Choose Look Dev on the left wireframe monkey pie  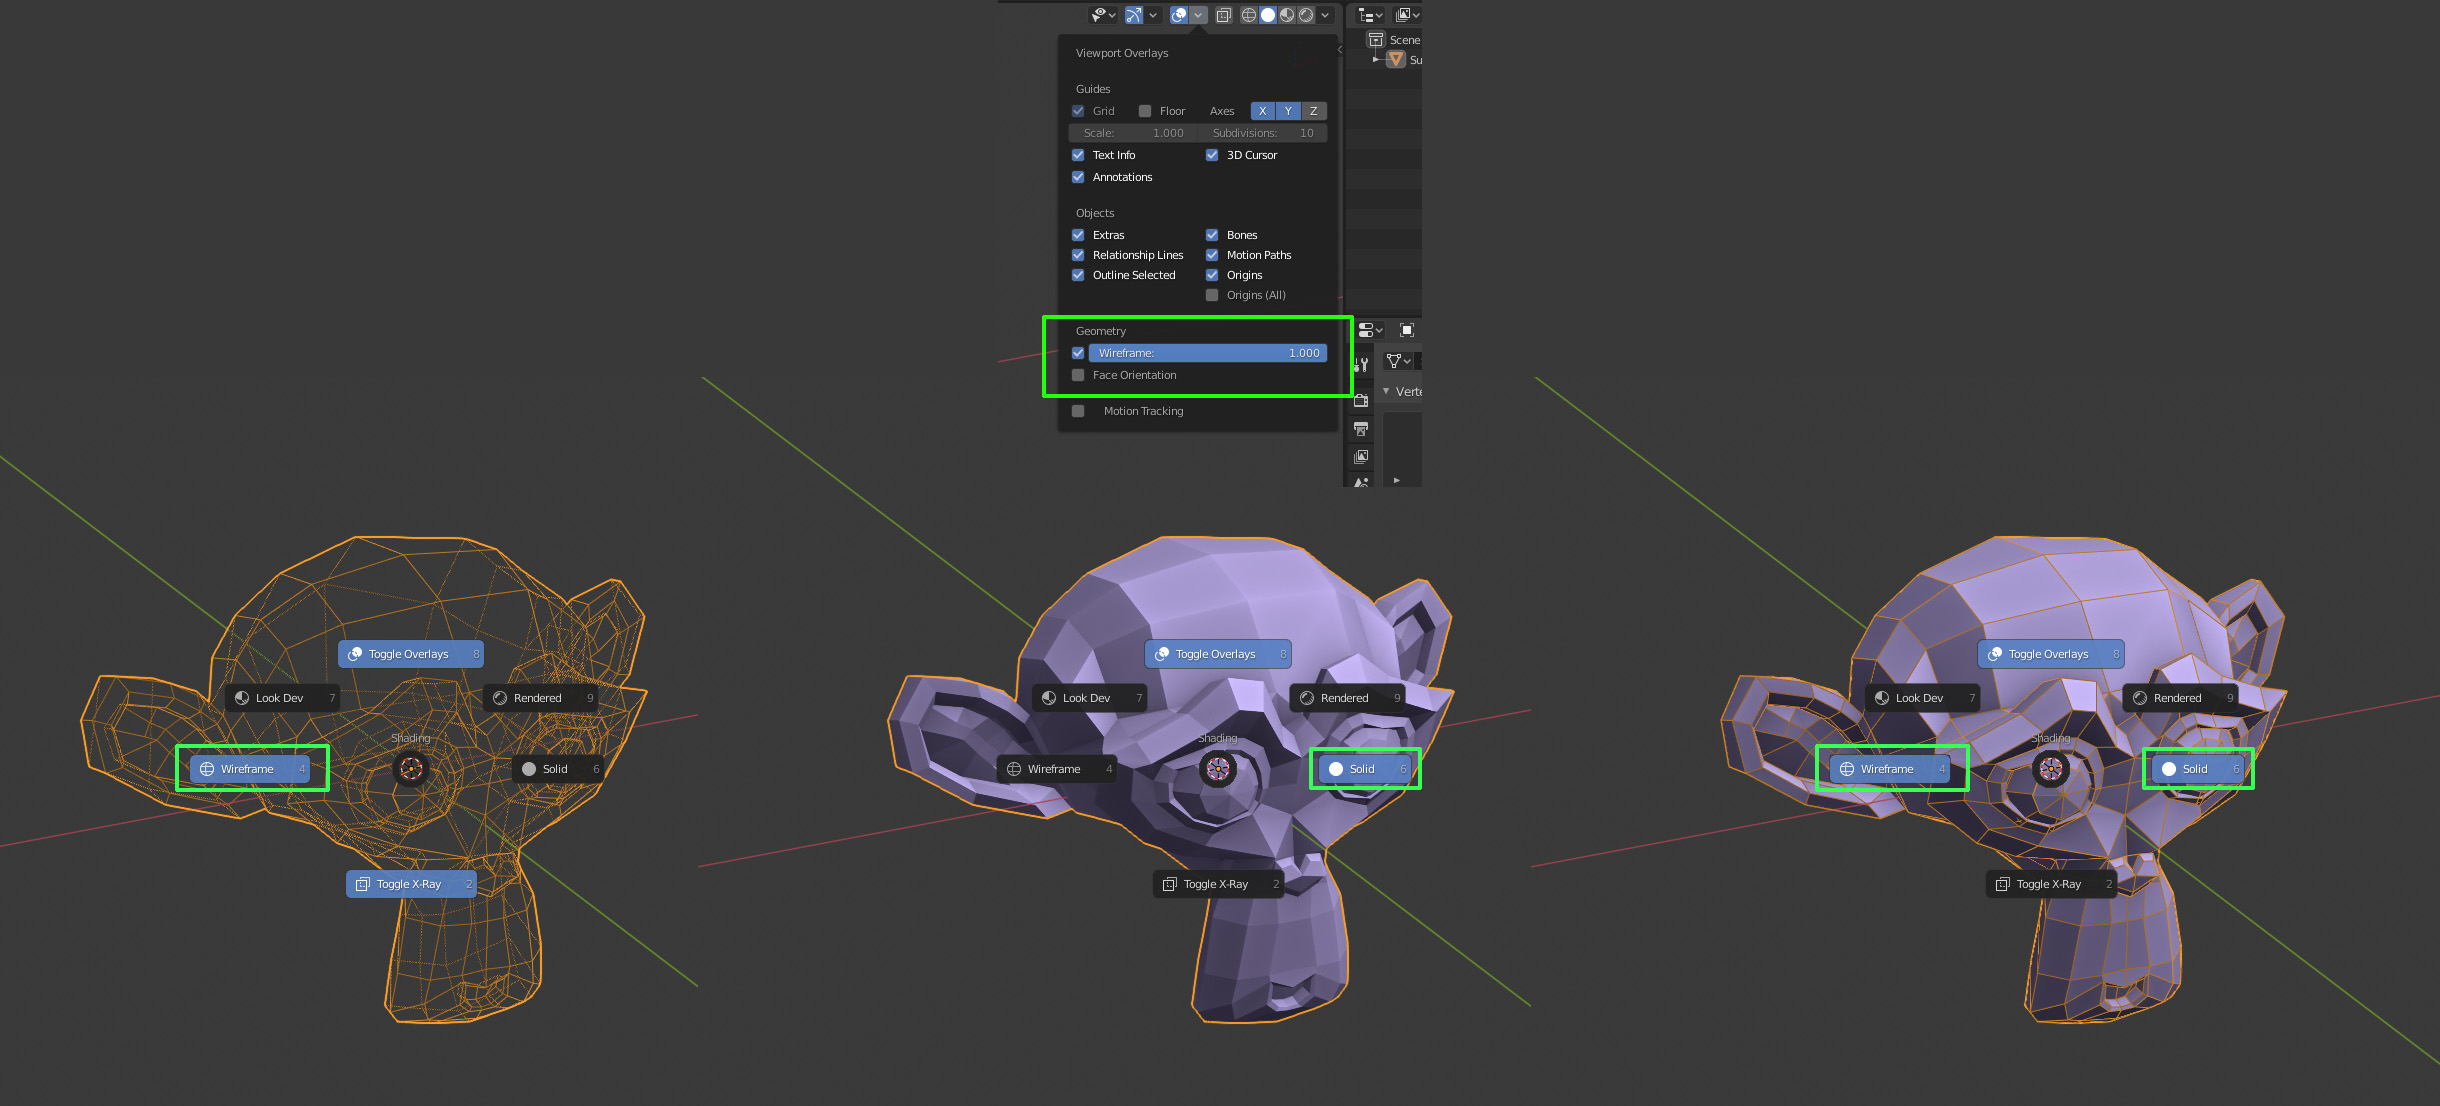(282, 698)
